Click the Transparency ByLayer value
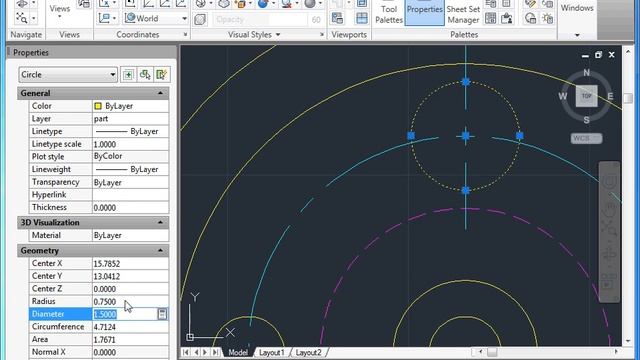This screenshot has height=360, width=640. pyautogui.click(x=130, y=182)
